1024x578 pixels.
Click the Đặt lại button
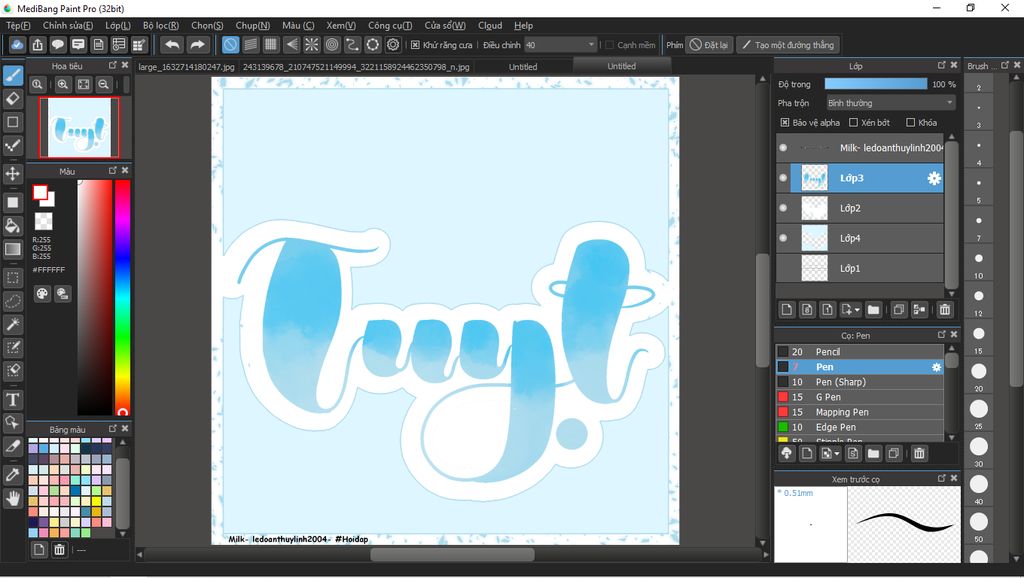coord(709,45)
